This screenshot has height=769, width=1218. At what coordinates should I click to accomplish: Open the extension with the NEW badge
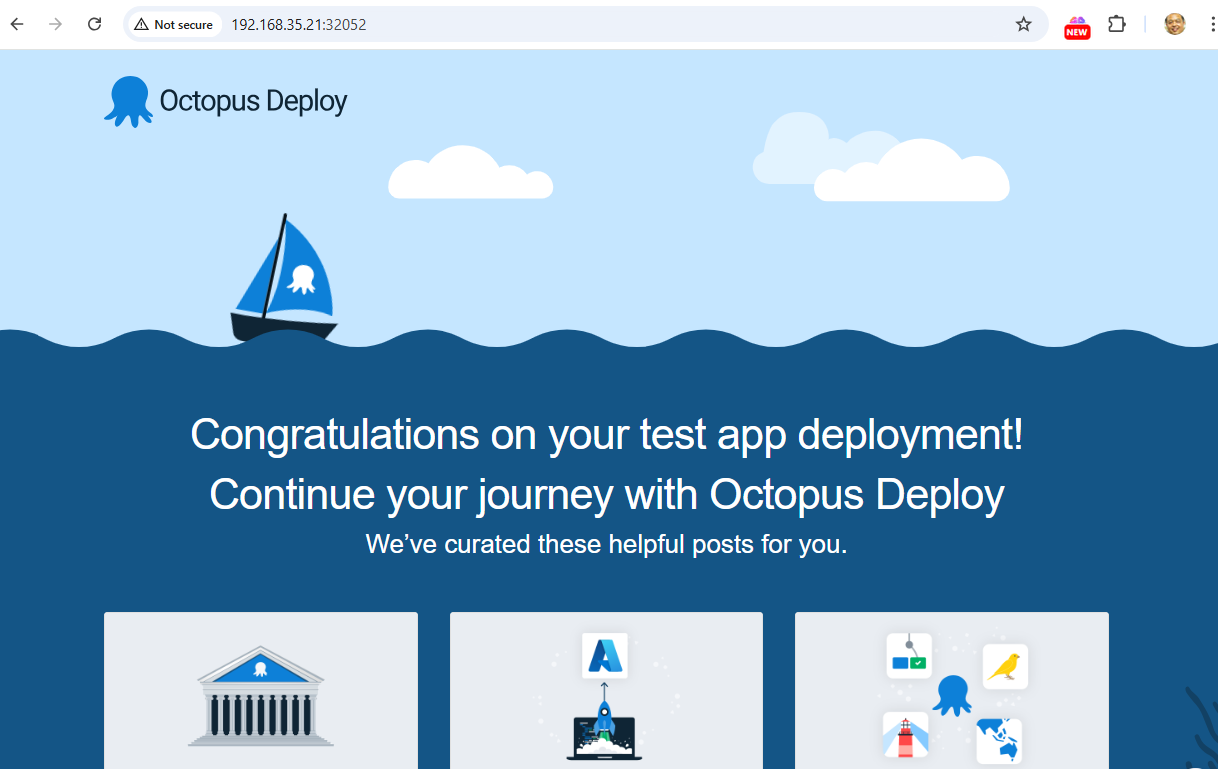tap(1077, 26)
